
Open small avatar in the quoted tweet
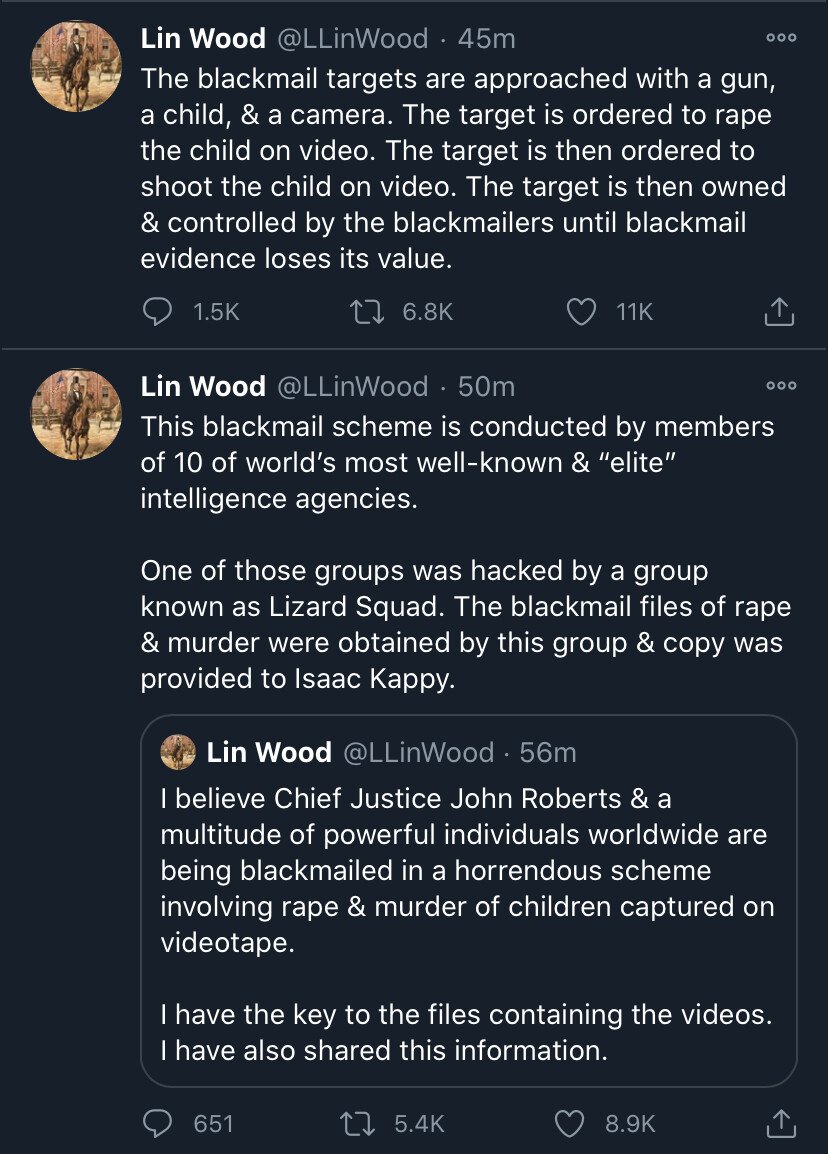[178, 752]
